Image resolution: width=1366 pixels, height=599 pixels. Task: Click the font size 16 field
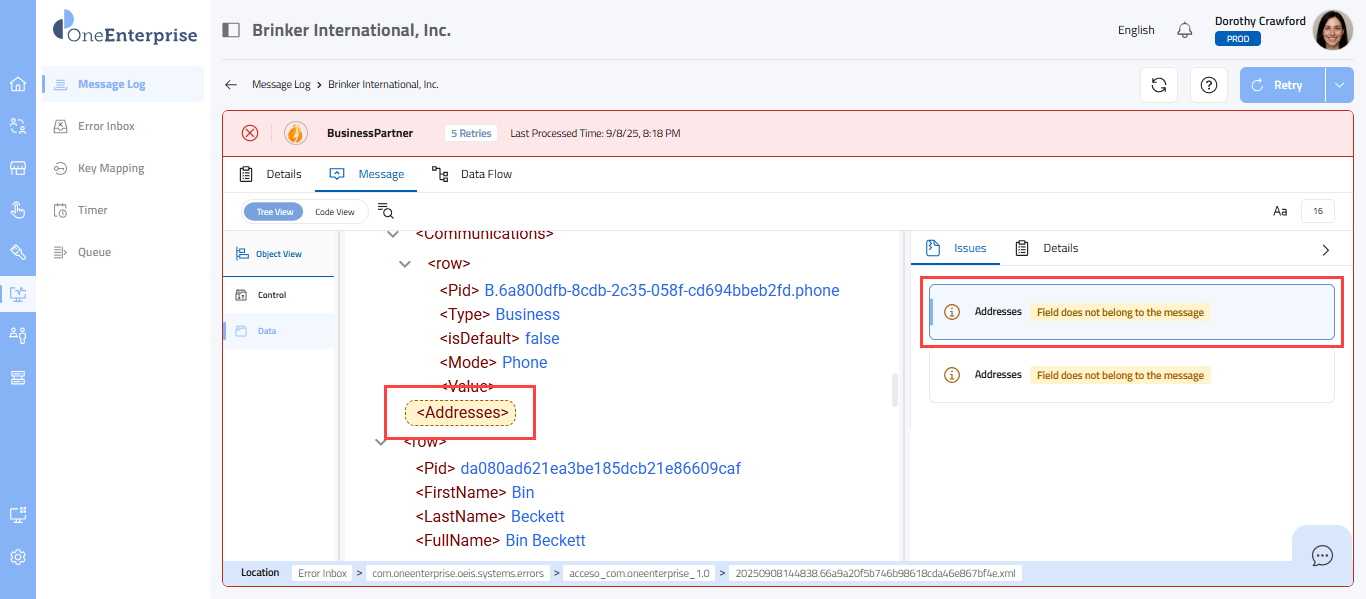point(1318,211)
